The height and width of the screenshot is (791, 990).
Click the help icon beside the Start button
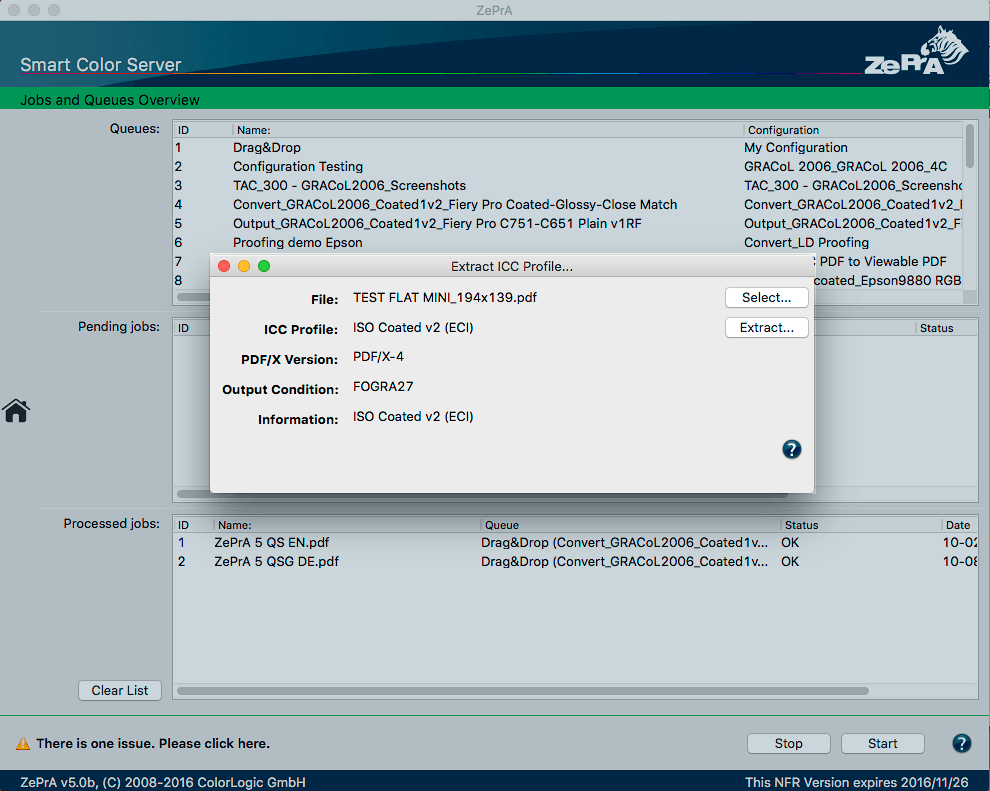961,743
